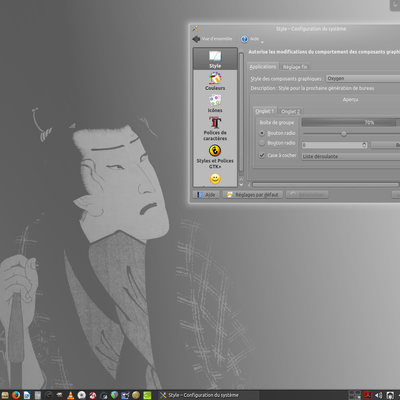Launch VLC media player from taskbar
Screen dimensions: 400x400
71,395
